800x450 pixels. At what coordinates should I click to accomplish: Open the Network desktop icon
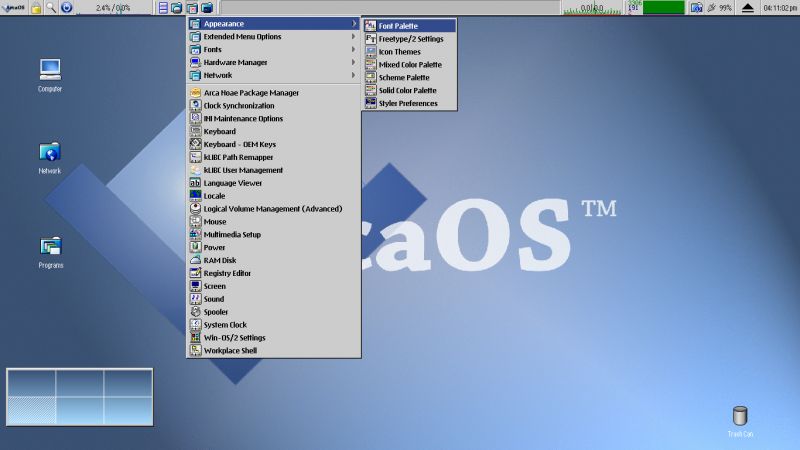(49, 158)
